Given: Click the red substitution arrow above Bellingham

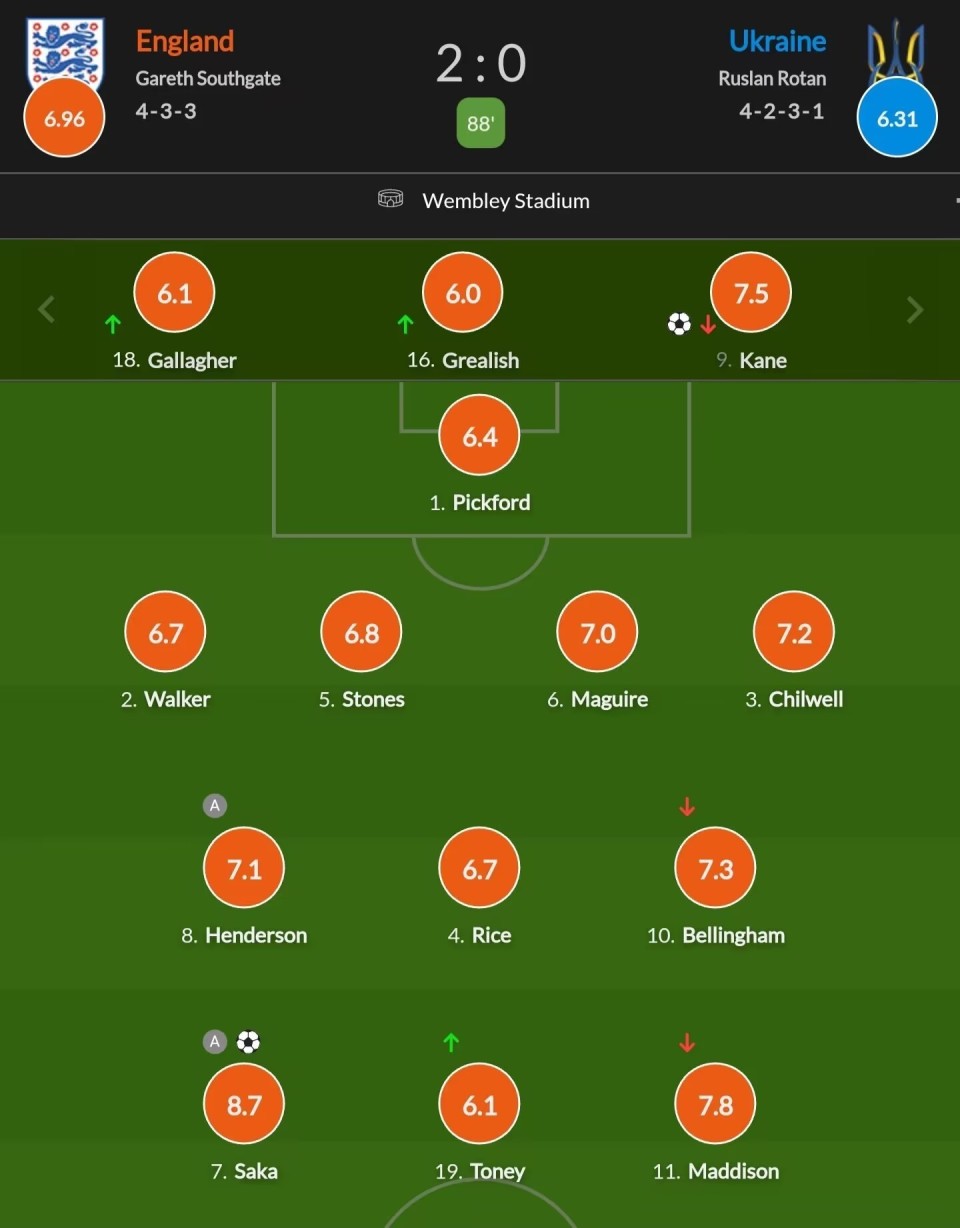Looking at the screenshot, I should pos(687,807).
